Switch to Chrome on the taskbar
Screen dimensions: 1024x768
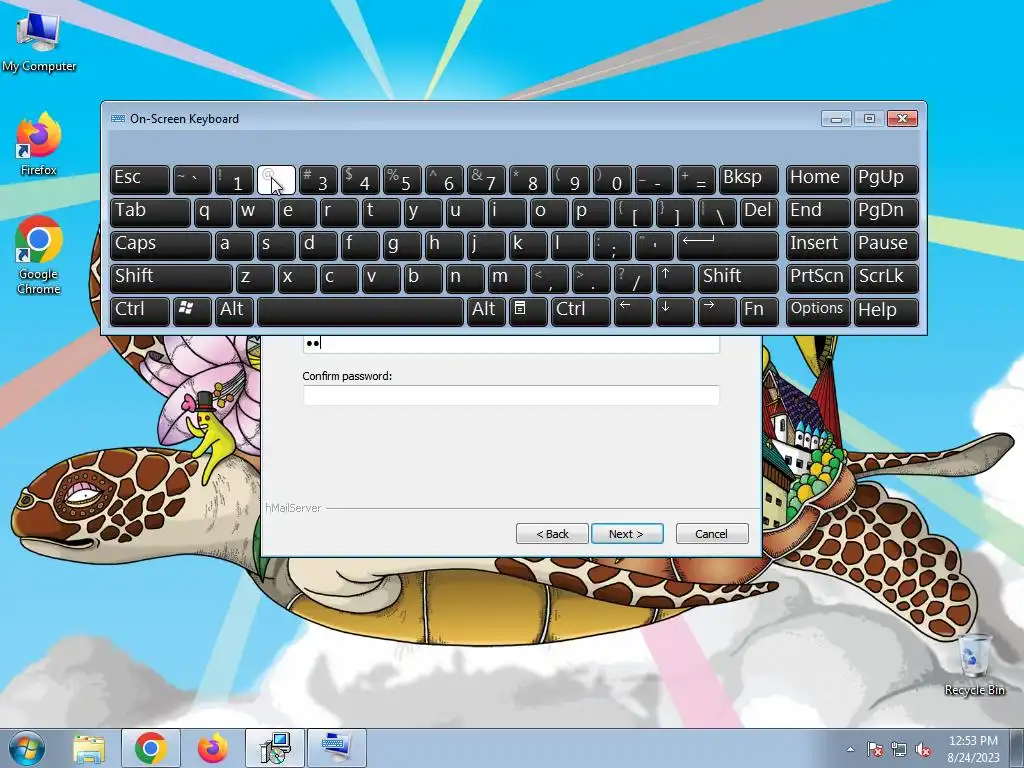(x=150, y=748)
